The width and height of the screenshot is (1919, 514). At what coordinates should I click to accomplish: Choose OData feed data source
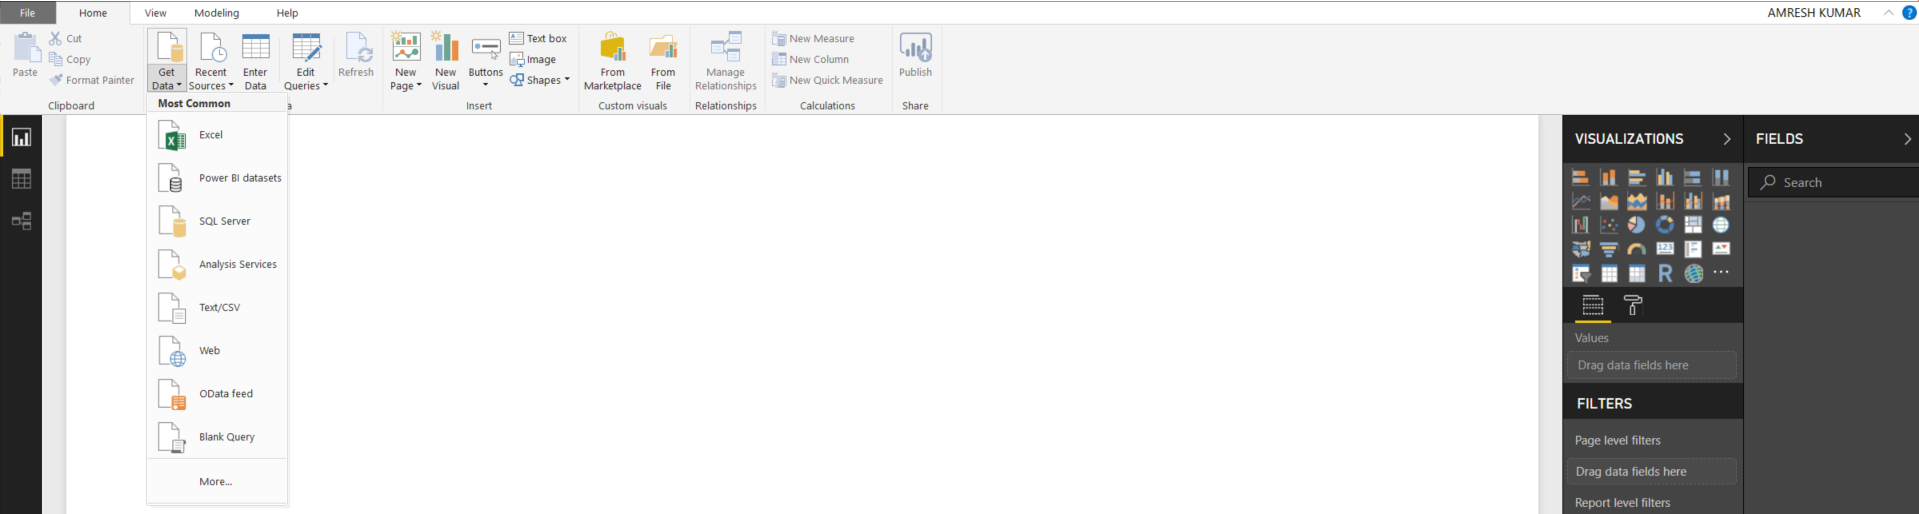click(x=217, y=393)
